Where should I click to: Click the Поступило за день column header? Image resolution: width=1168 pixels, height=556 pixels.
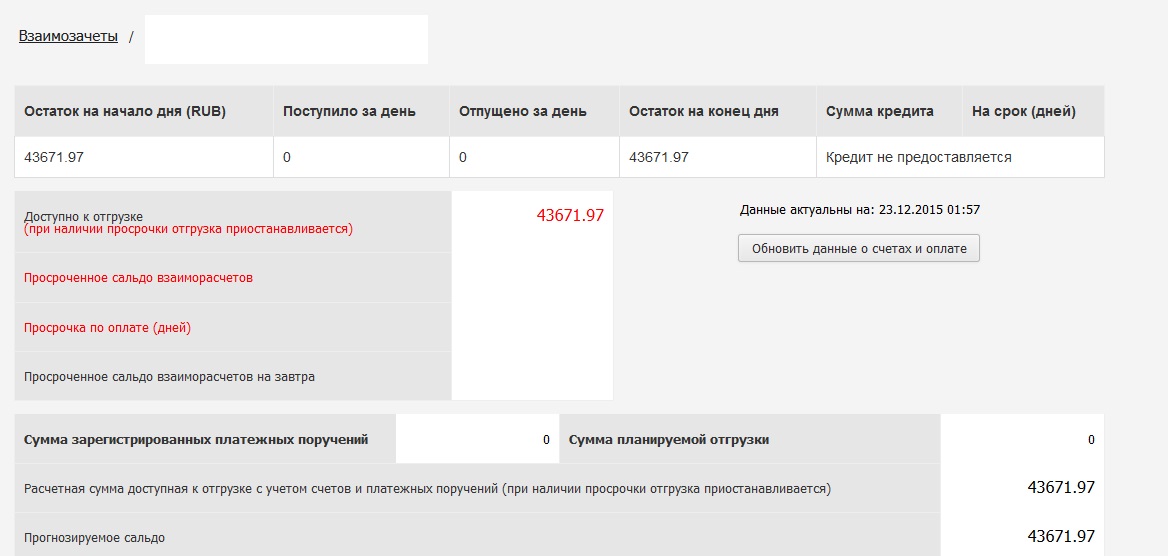[349, 111]
